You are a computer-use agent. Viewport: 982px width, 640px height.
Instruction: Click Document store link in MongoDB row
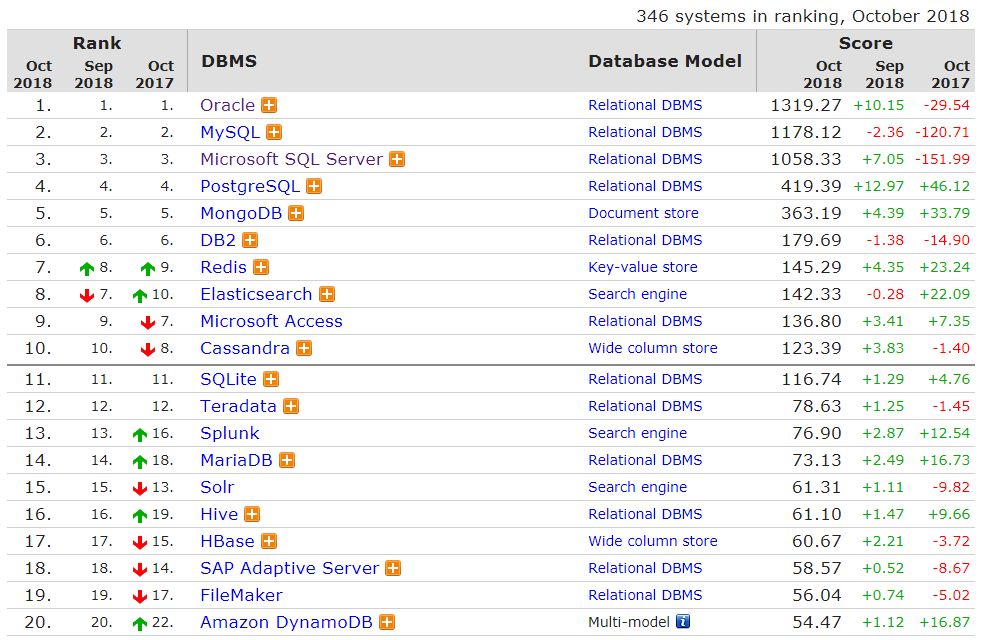(643, 213)
